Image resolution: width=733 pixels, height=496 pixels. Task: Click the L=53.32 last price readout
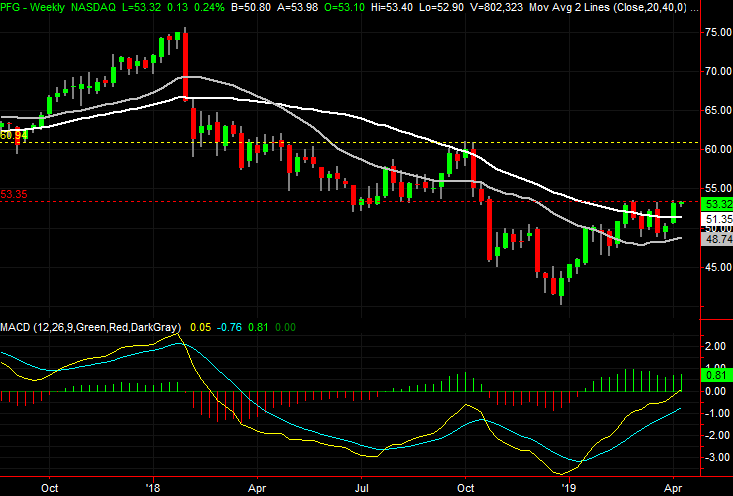coord(142,7)
